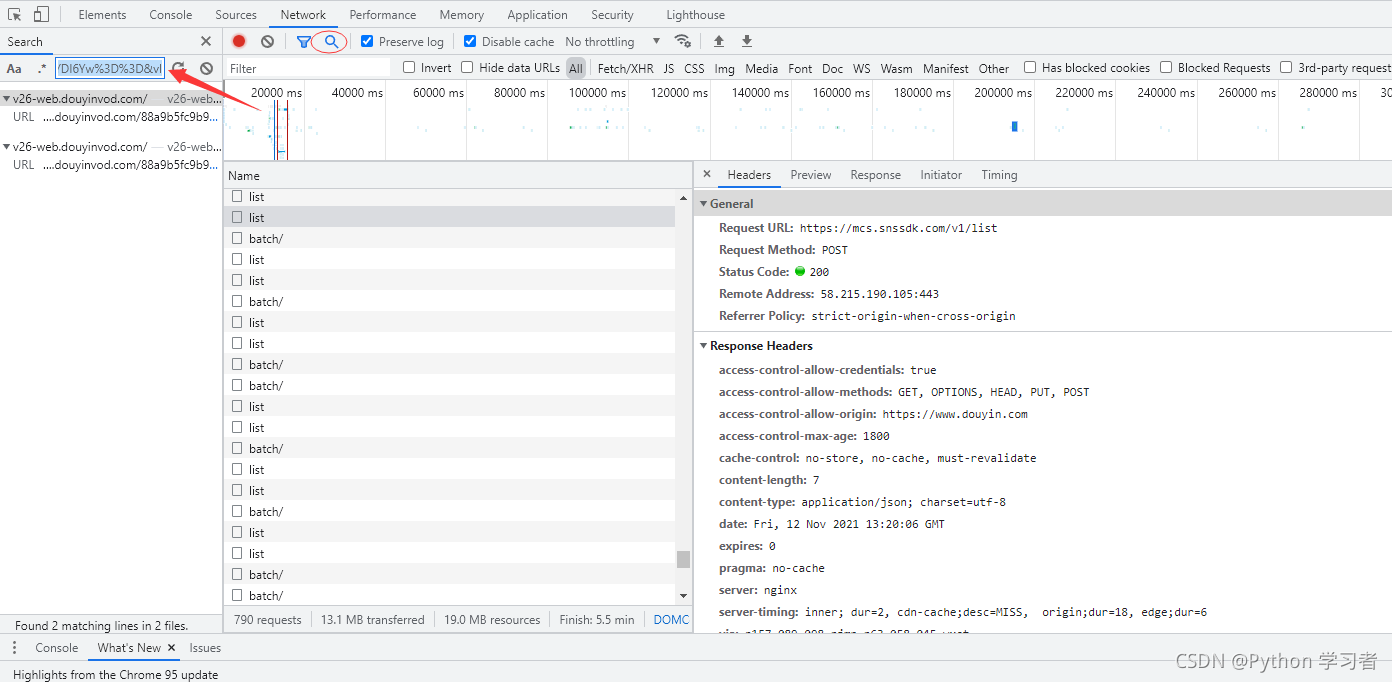The height and width of the screenshot is (682, 1392).
Task: Switch to the top Console tab
Action: tap(171, 14)
